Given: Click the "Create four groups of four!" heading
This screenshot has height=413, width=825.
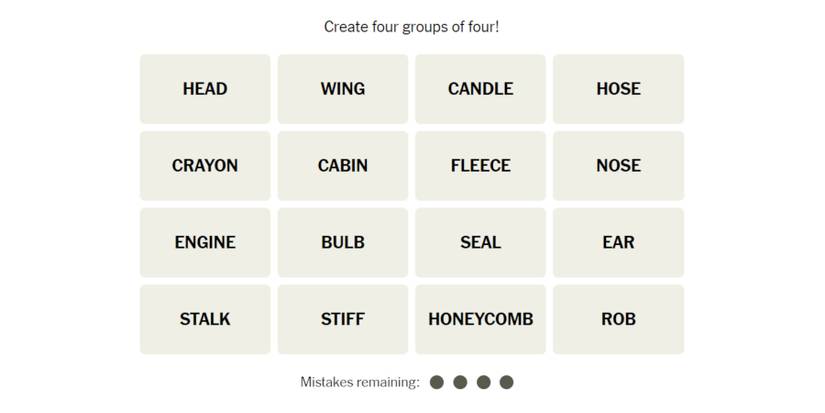Looking at the screenshot, I should (x=412, y=27).
